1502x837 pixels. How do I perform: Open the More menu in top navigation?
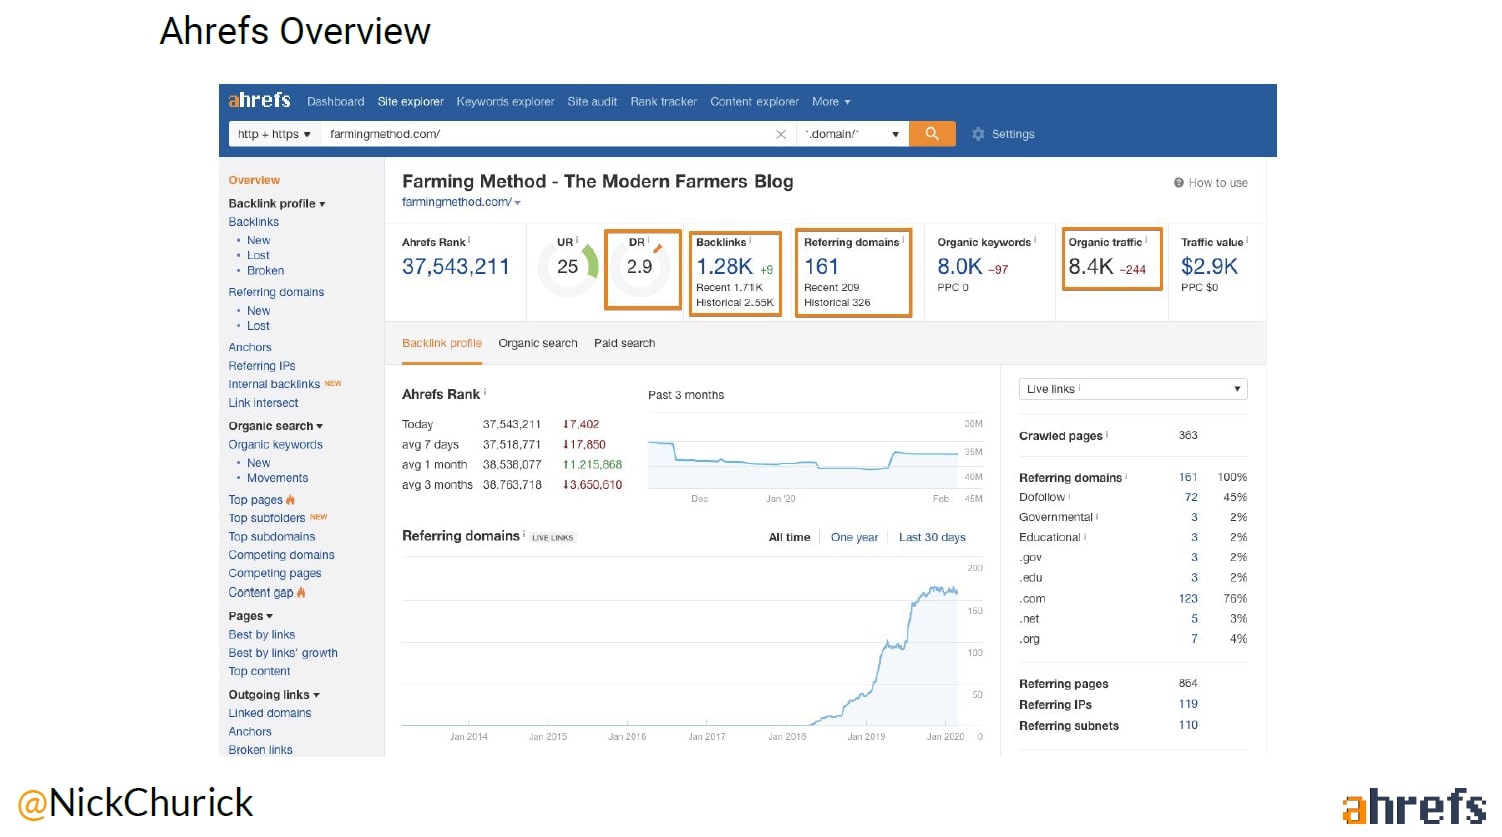click(x=830, y=102)
